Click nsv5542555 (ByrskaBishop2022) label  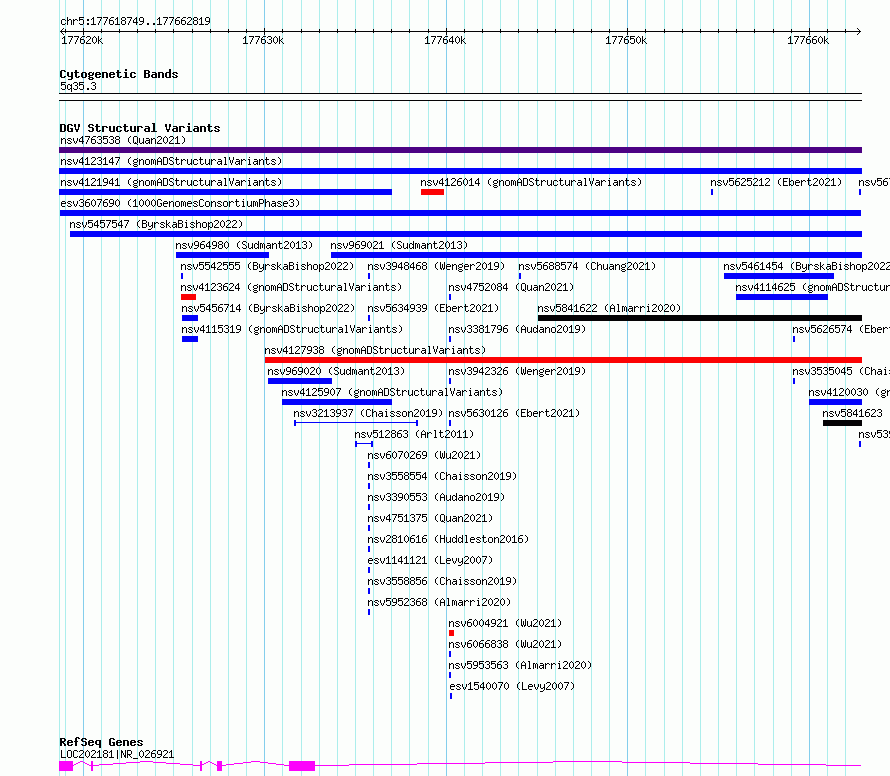[267, 266]
